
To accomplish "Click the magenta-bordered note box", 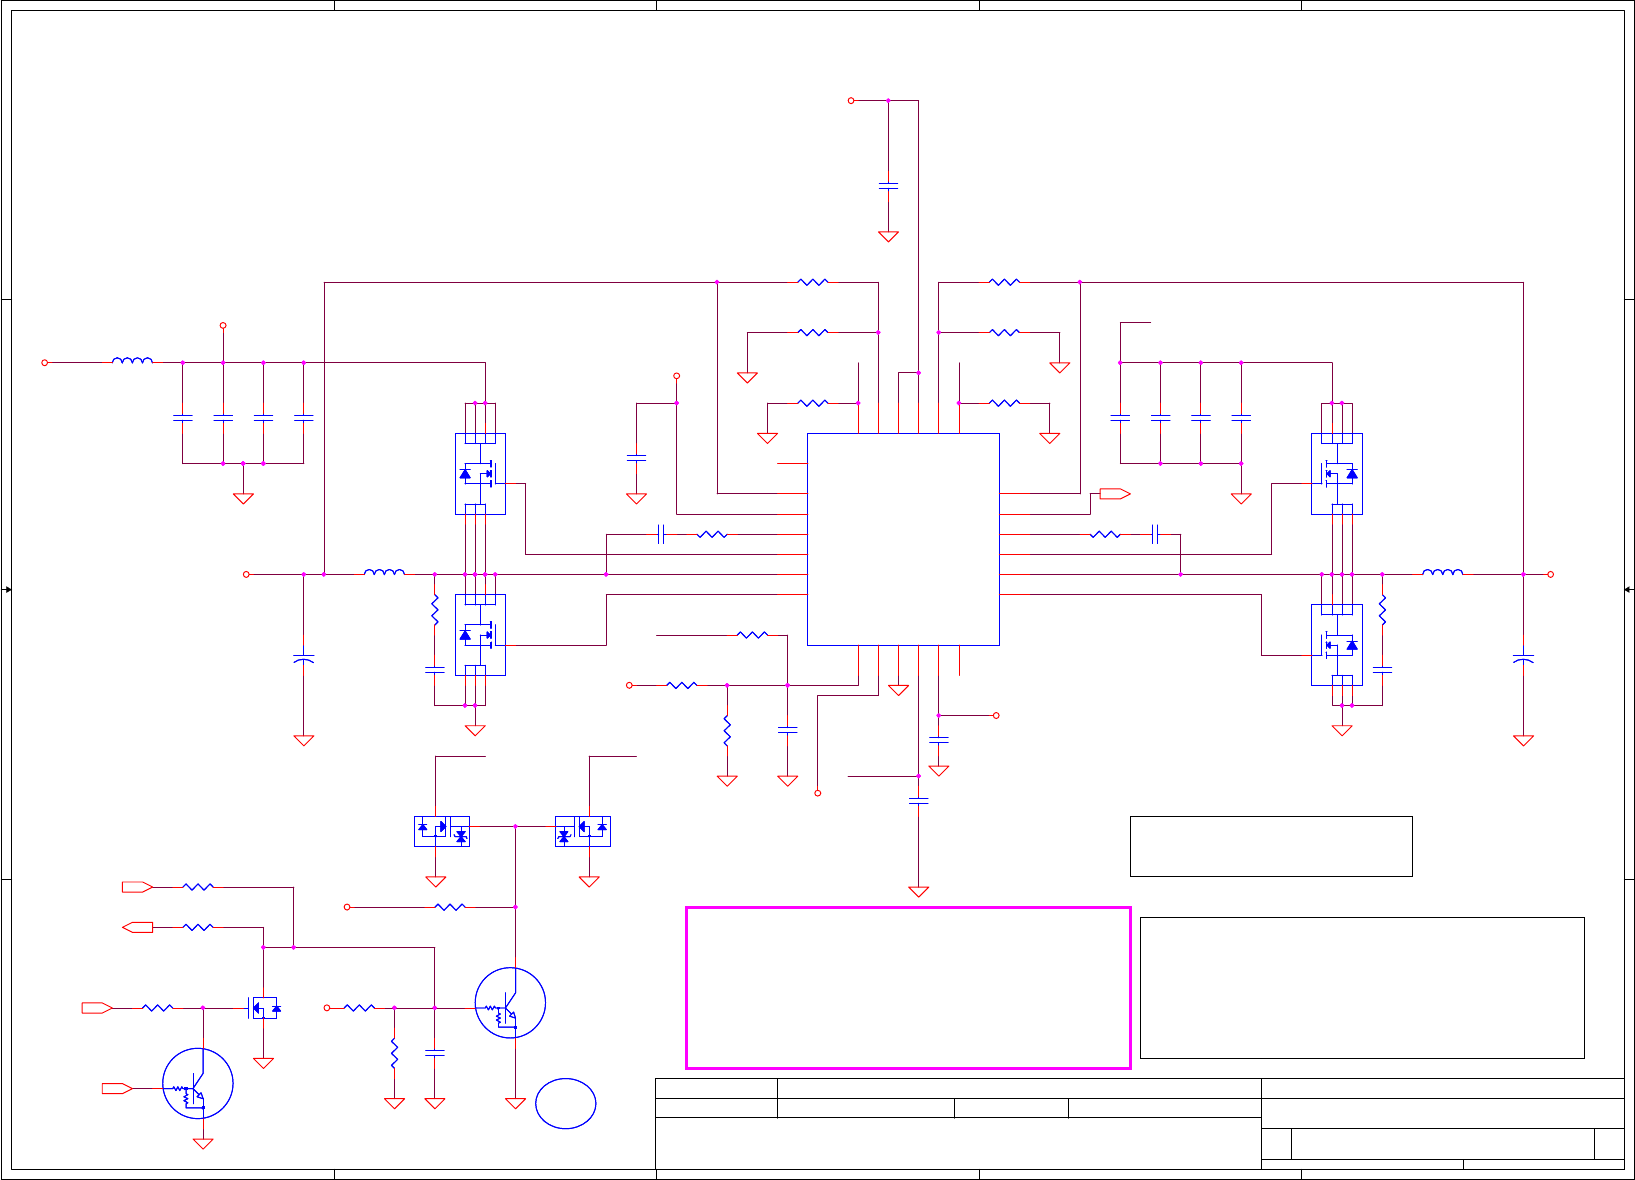I will [x=908, y=988].
